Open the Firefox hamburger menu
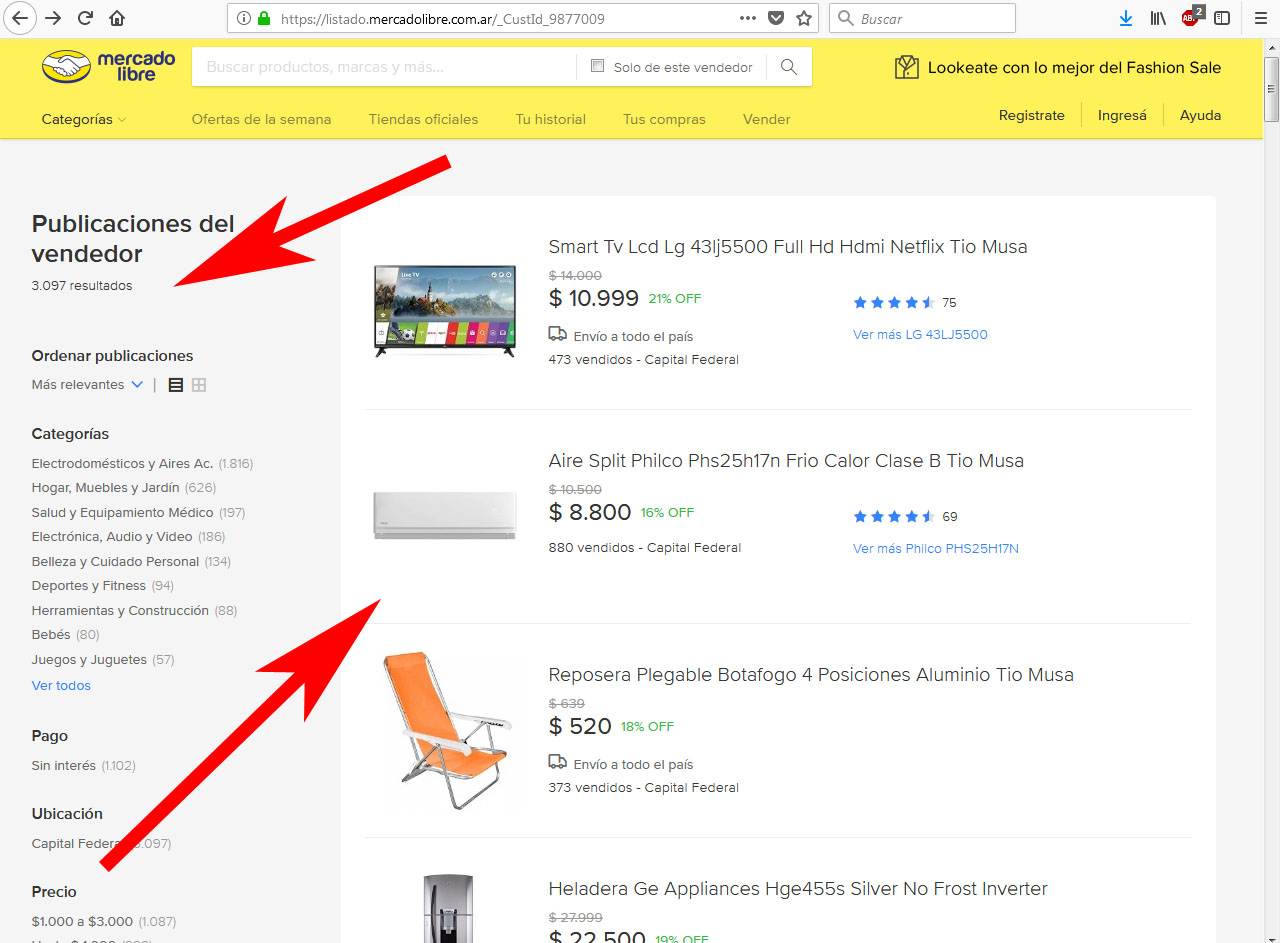The height and width of the screenshot is (943, 1280). (1260, 17)
